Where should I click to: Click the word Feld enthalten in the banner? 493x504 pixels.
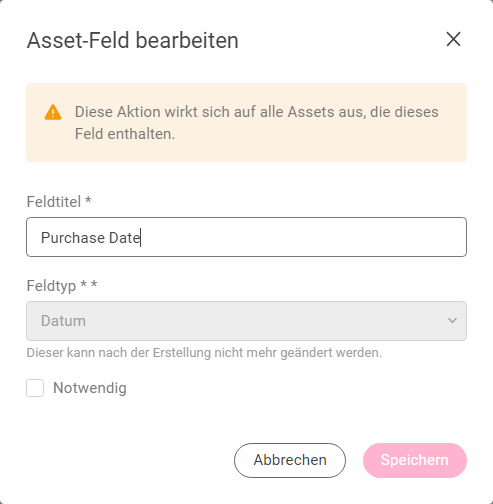[x=125, y=134]
